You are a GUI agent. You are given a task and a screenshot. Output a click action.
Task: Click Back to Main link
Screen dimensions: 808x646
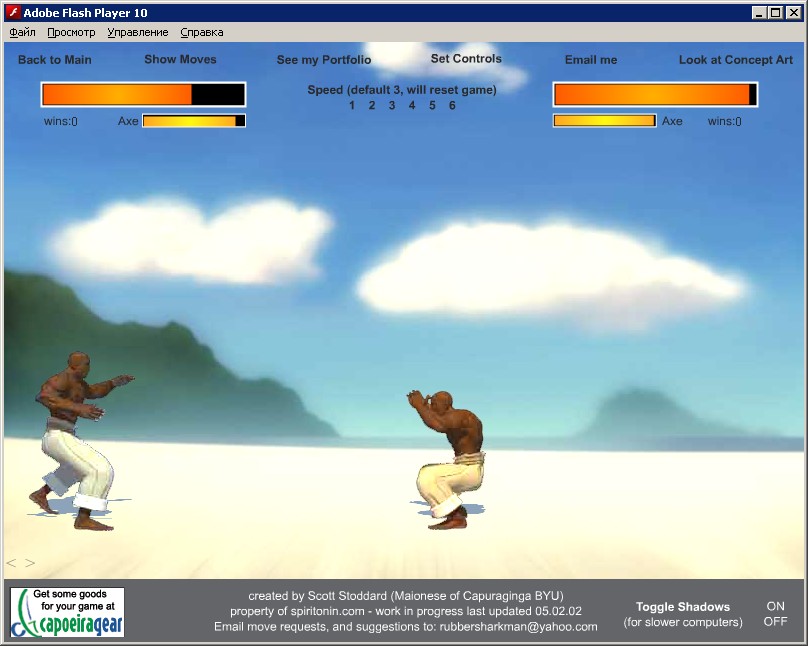55,60
